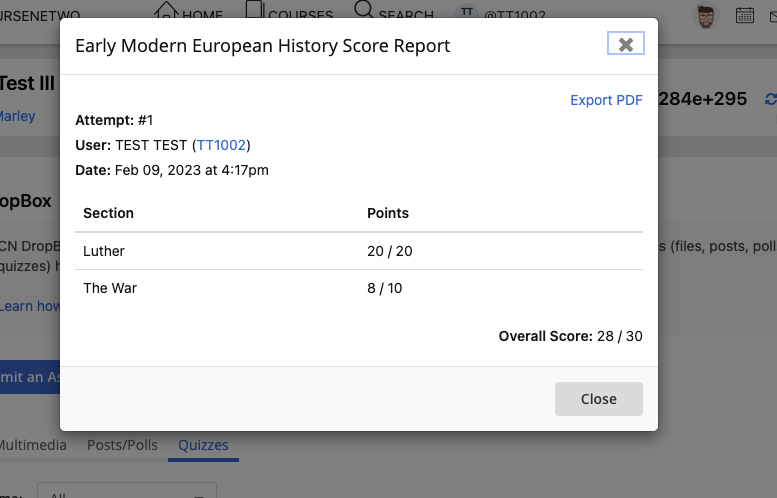The height and width of the screenshot is (498, 777).
Task: Click the blue Submit an Assignment button
Action: pyautogui.click(x=30, y=377)
